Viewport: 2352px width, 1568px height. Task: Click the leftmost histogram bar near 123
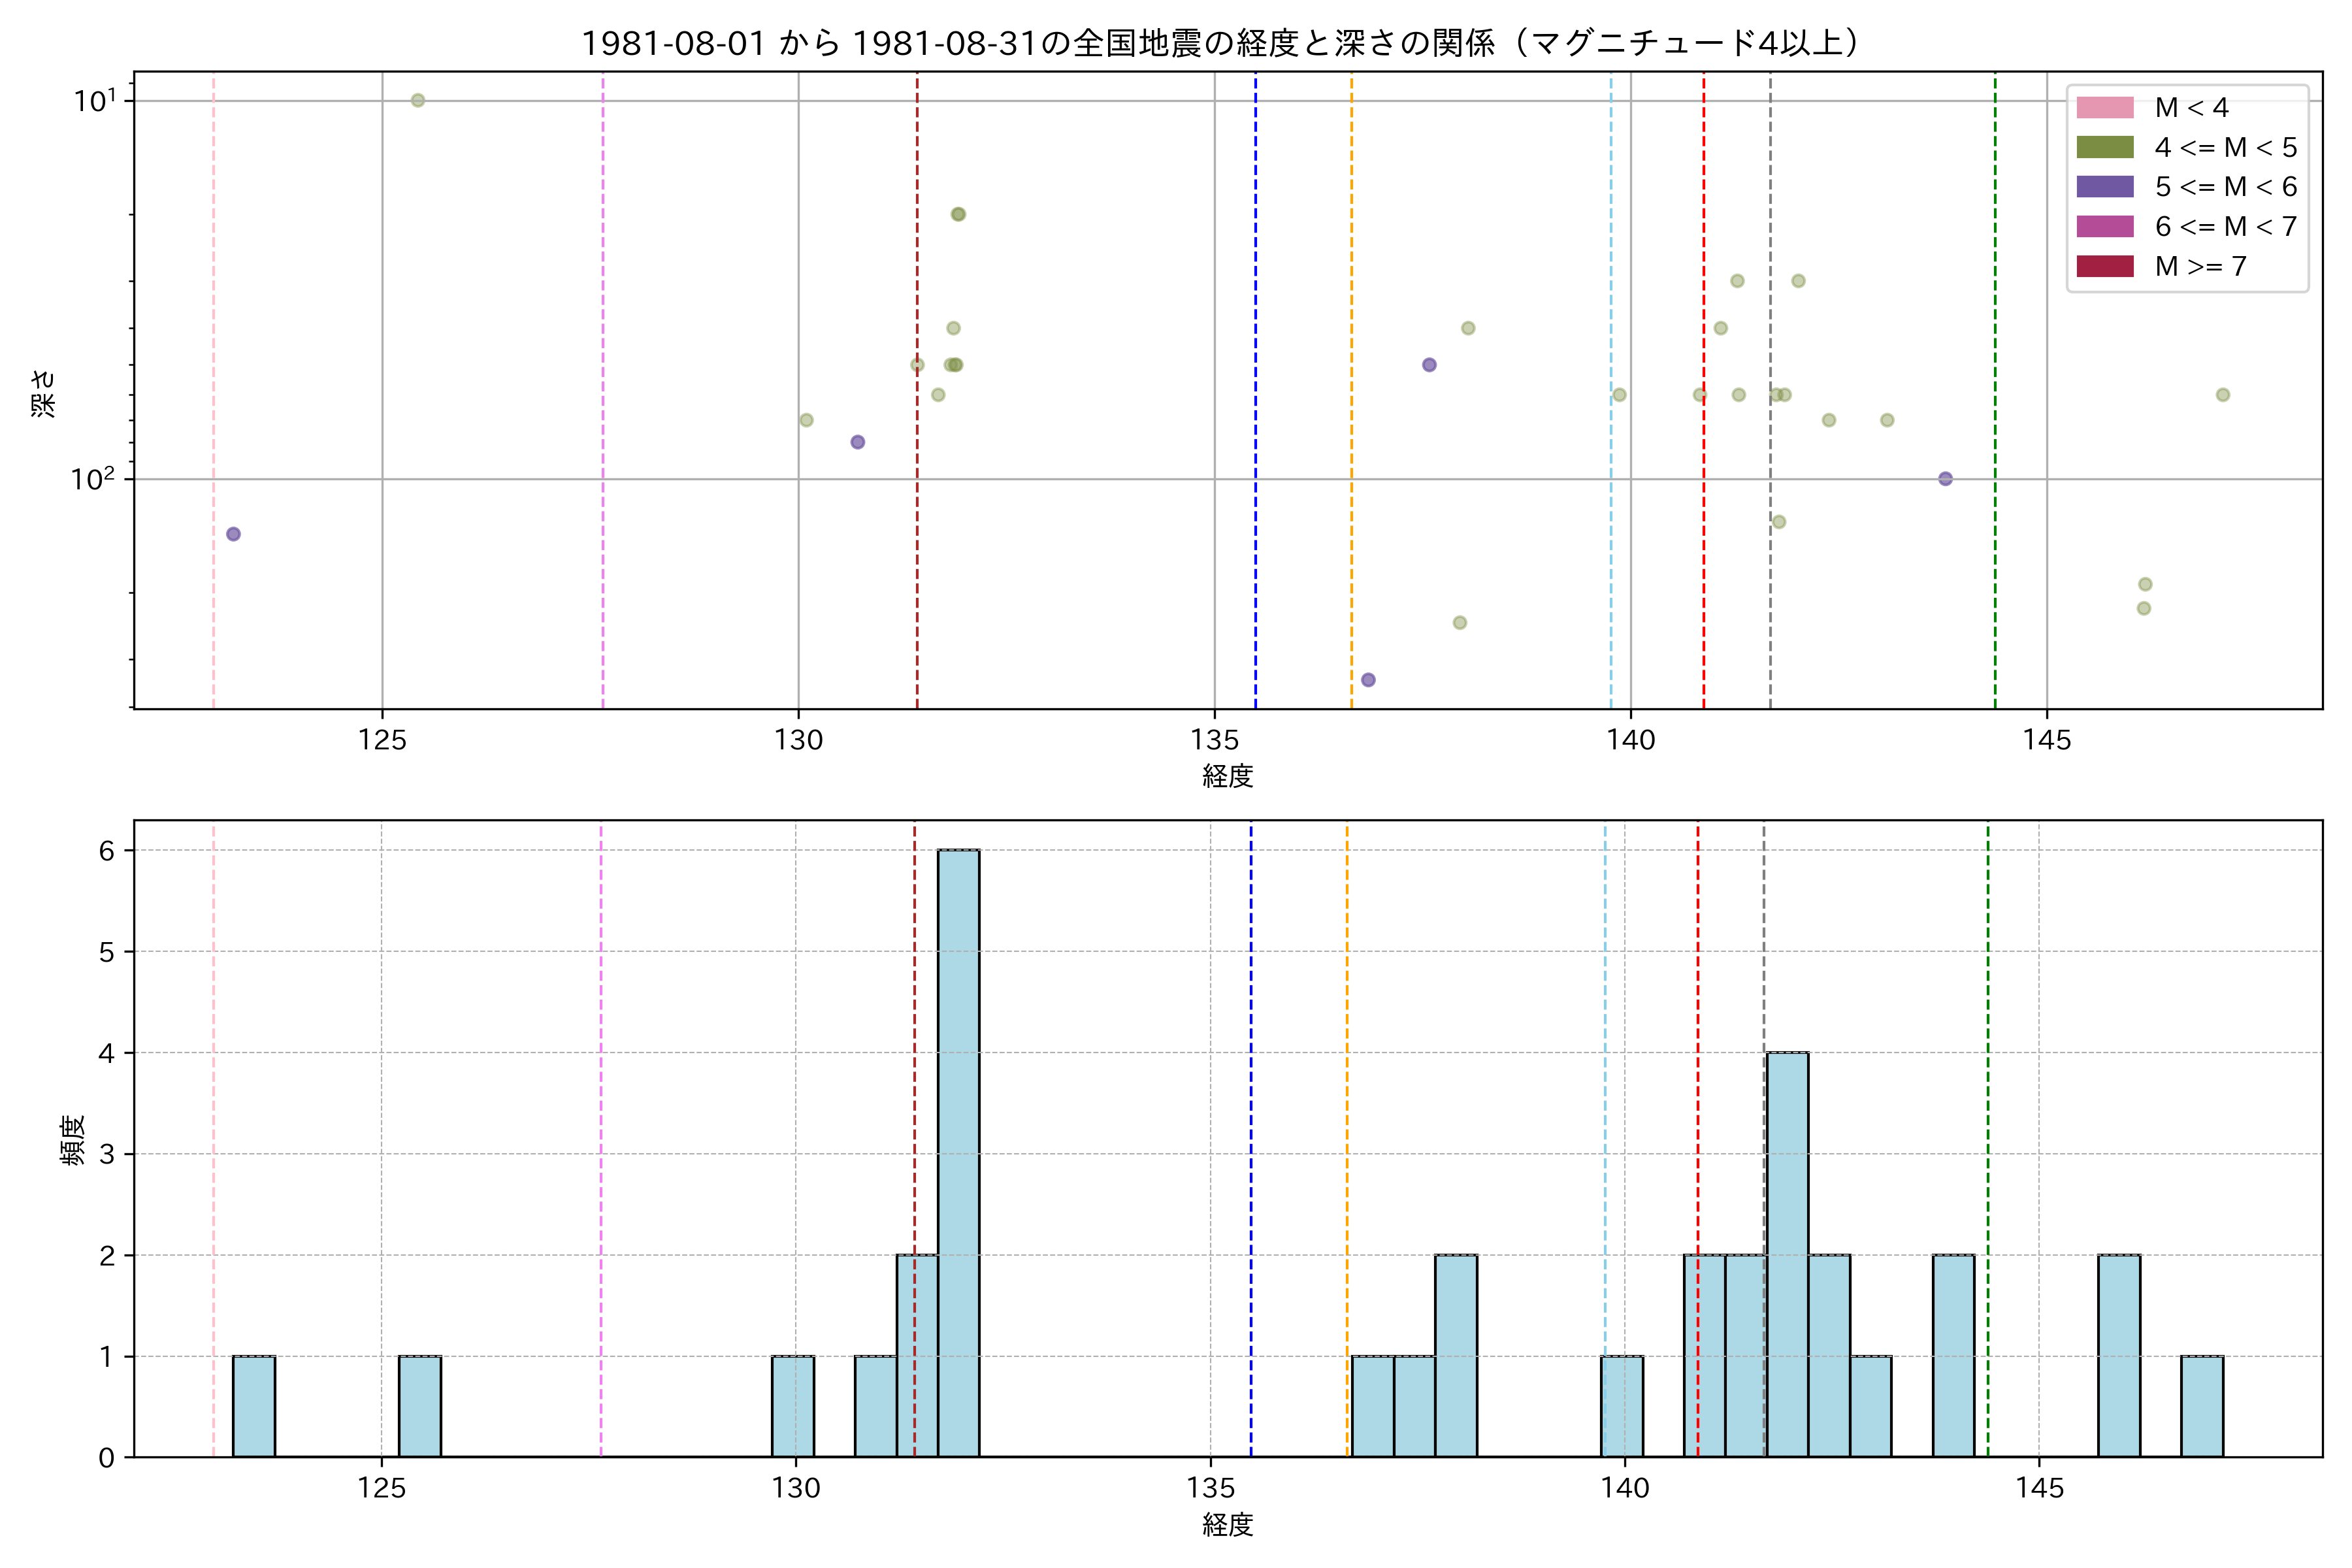254,1406
